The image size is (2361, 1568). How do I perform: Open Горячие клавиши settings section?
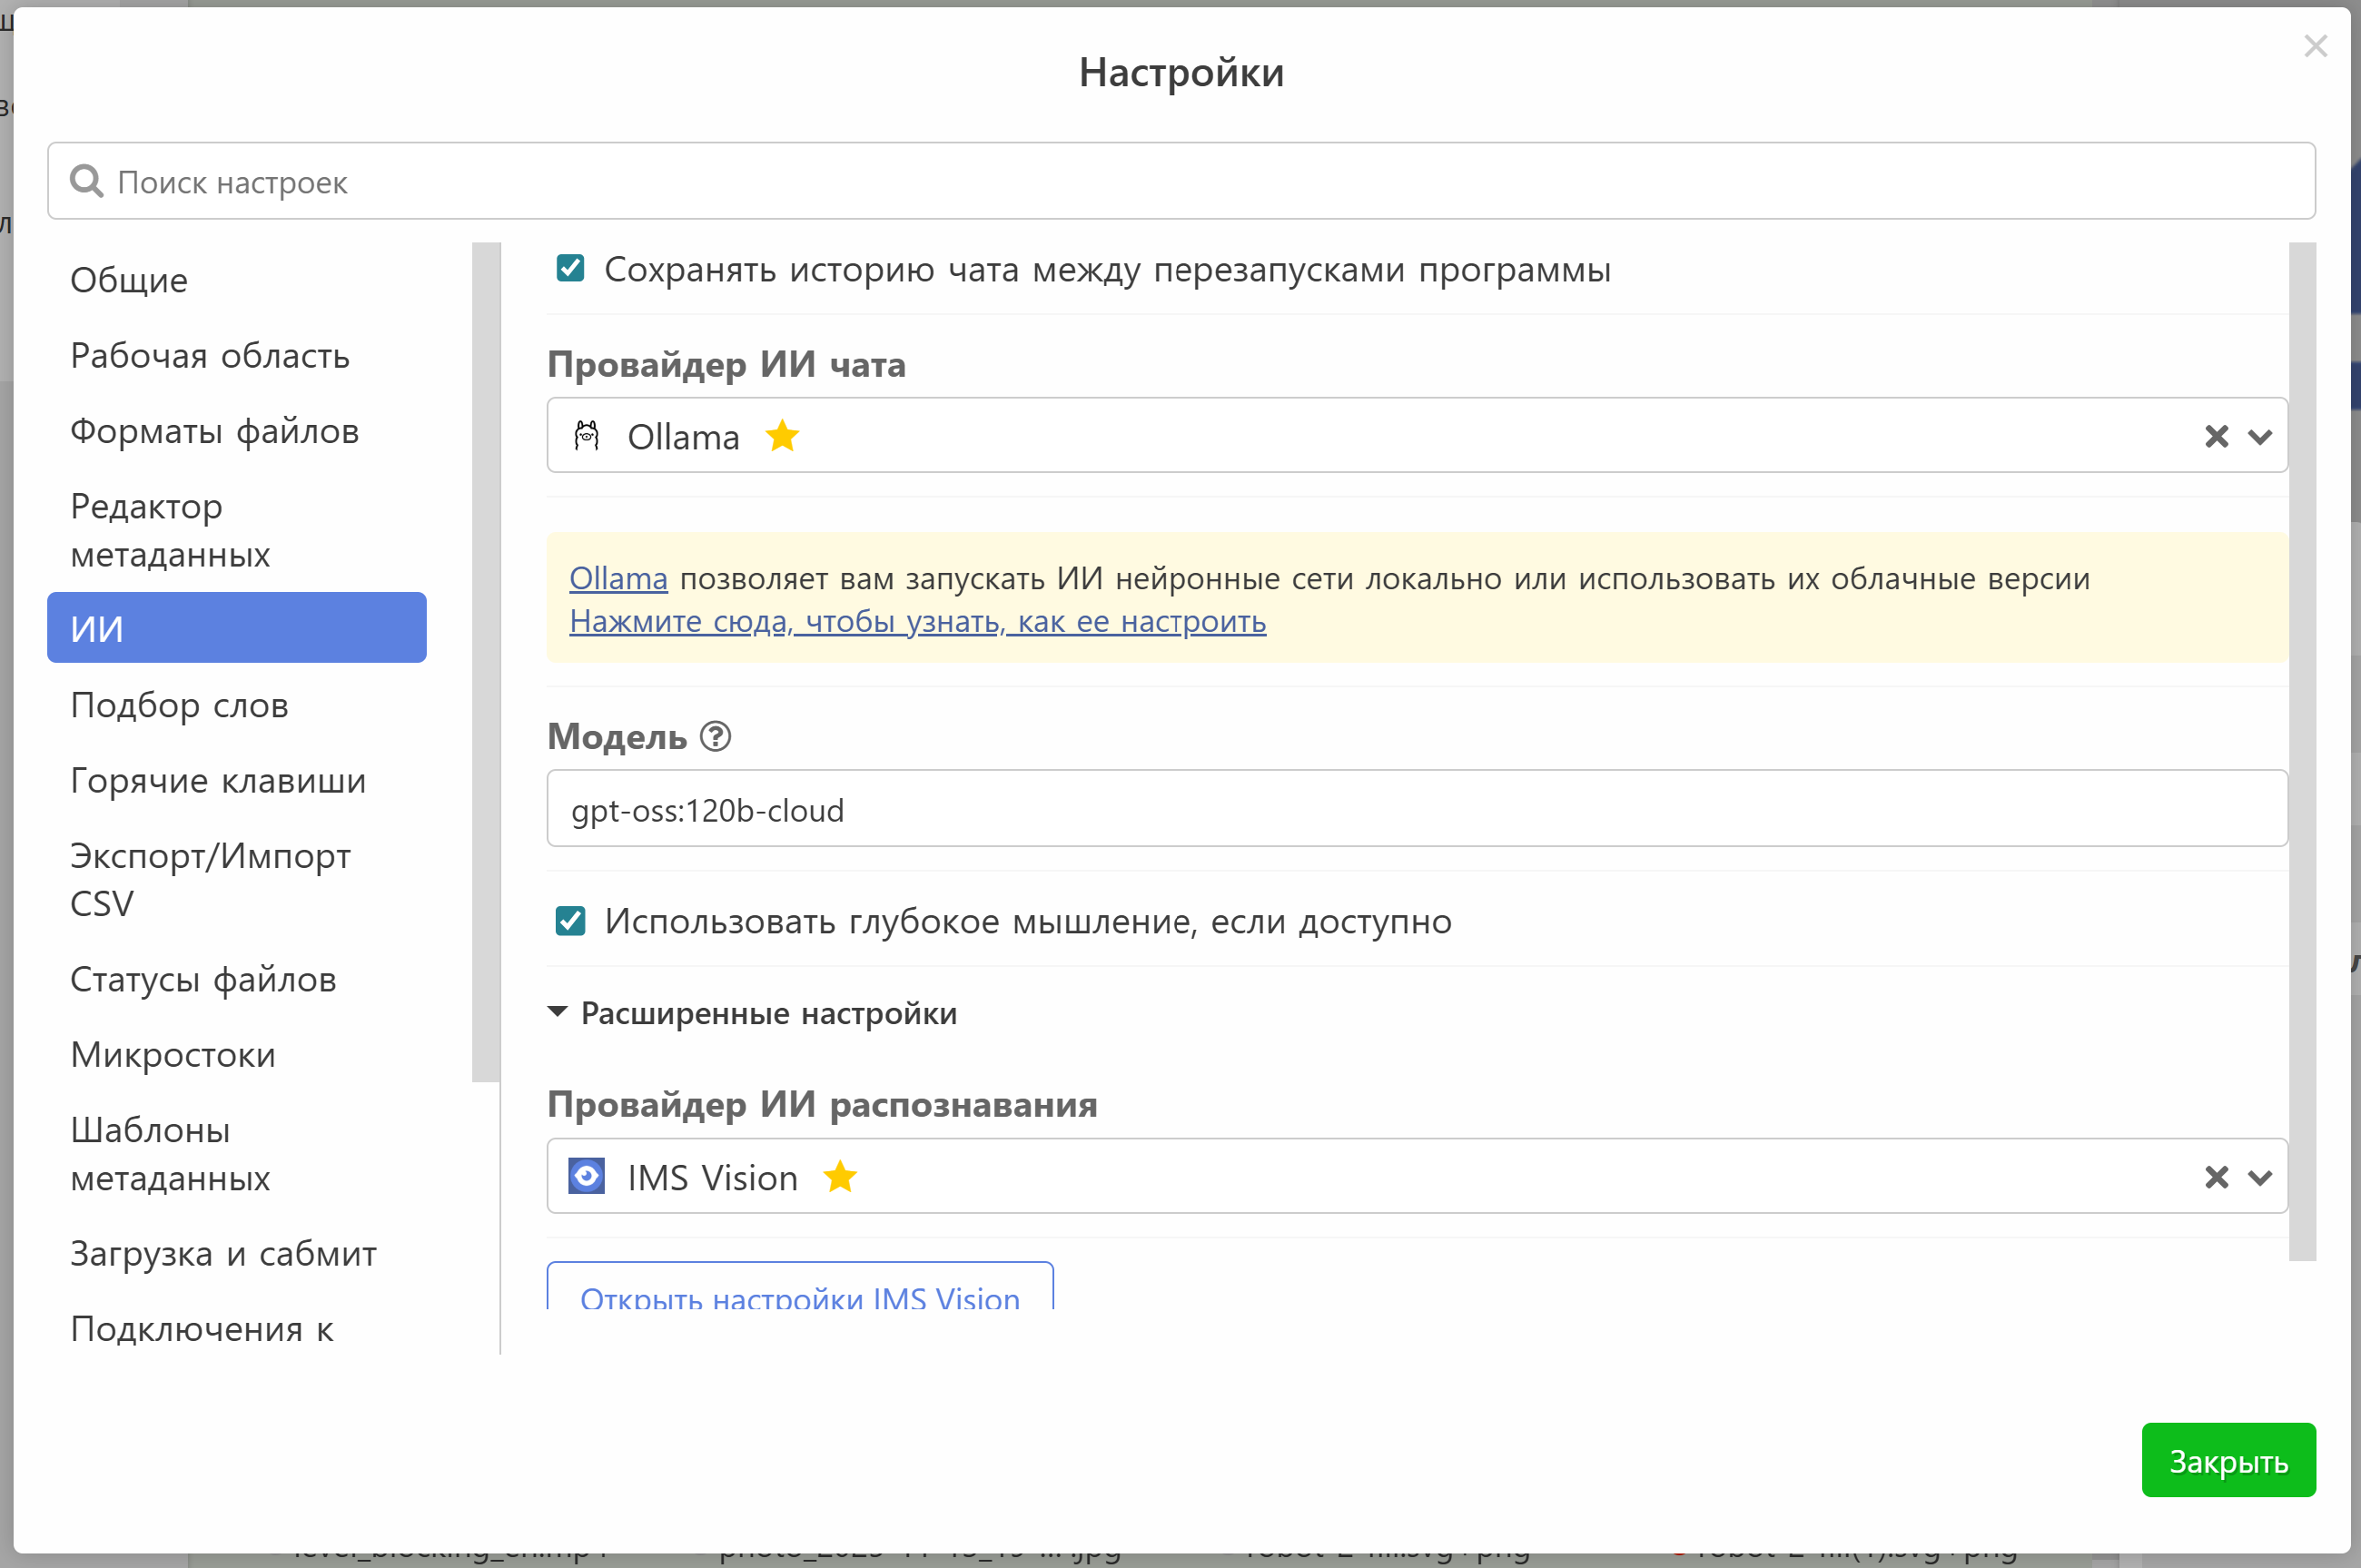[x=218, y=780]
